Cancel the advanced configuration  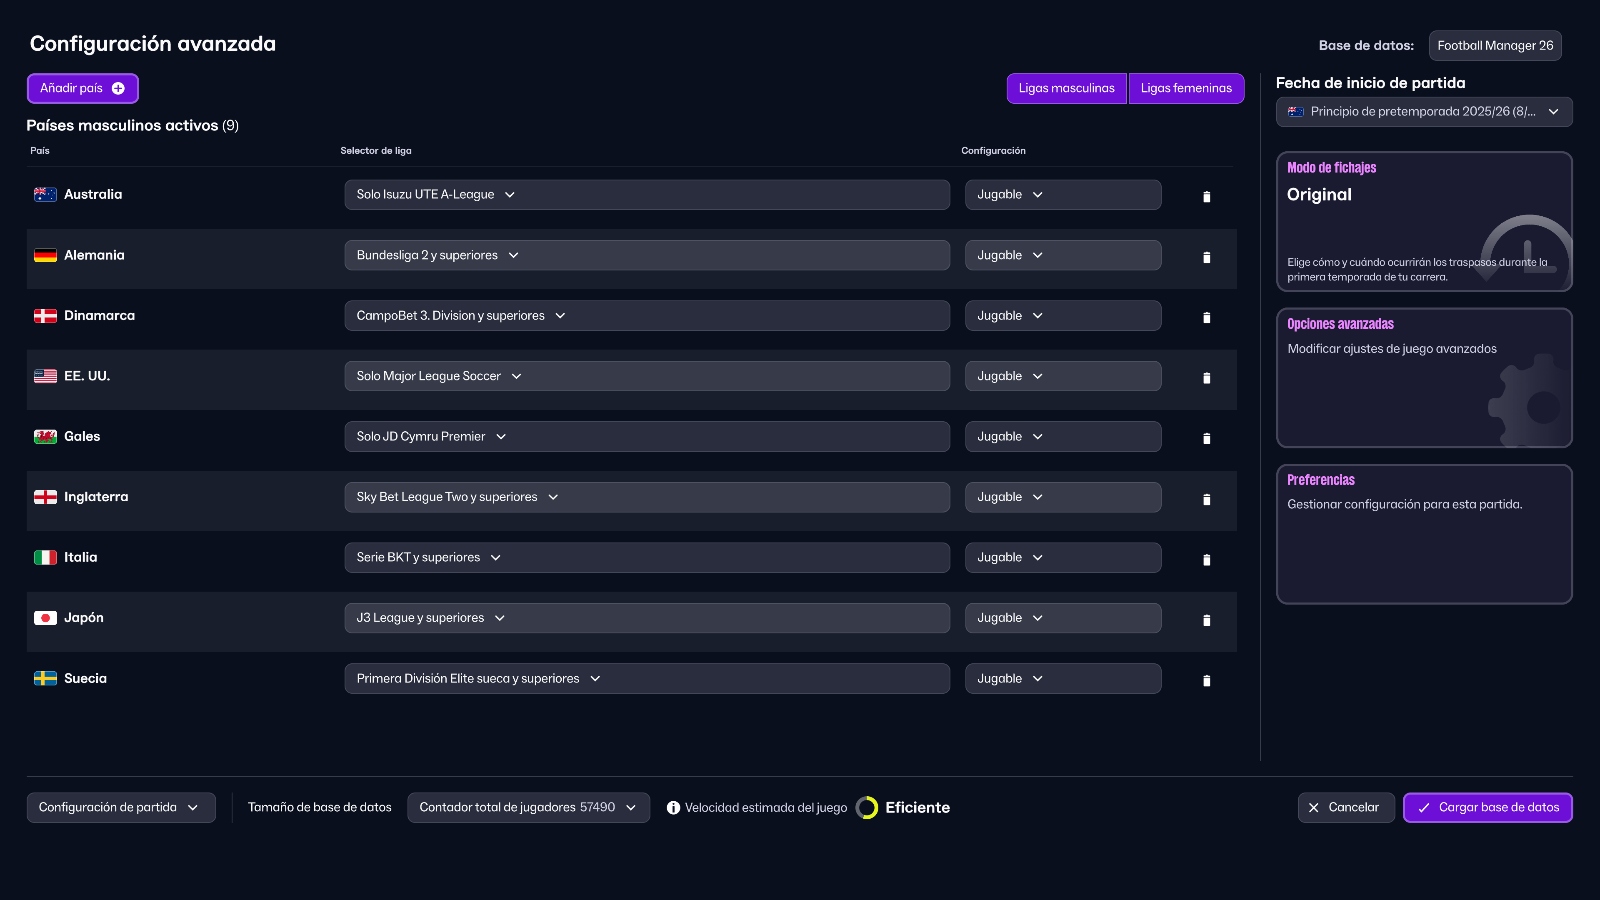tap(1346, 807)
